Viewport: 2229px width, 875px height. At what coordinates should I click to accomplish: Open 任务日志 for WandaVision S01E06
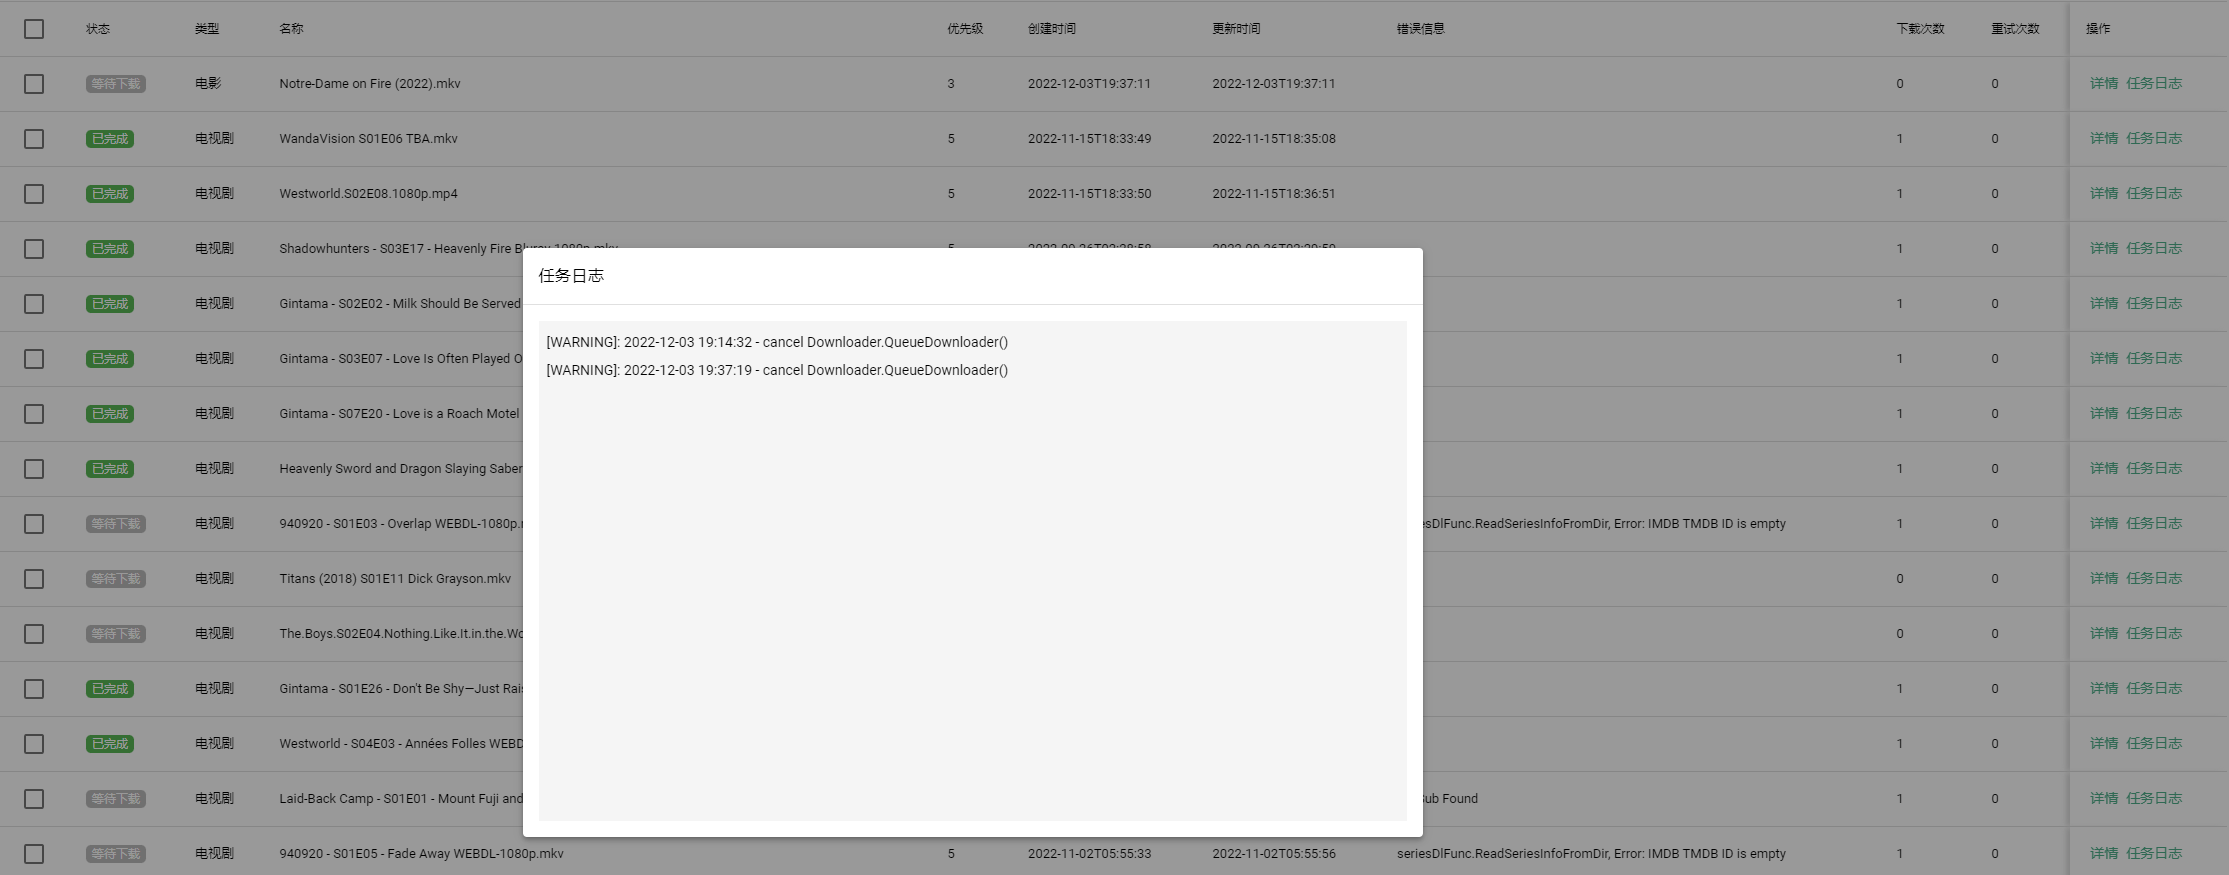(x=2154, y=139)
